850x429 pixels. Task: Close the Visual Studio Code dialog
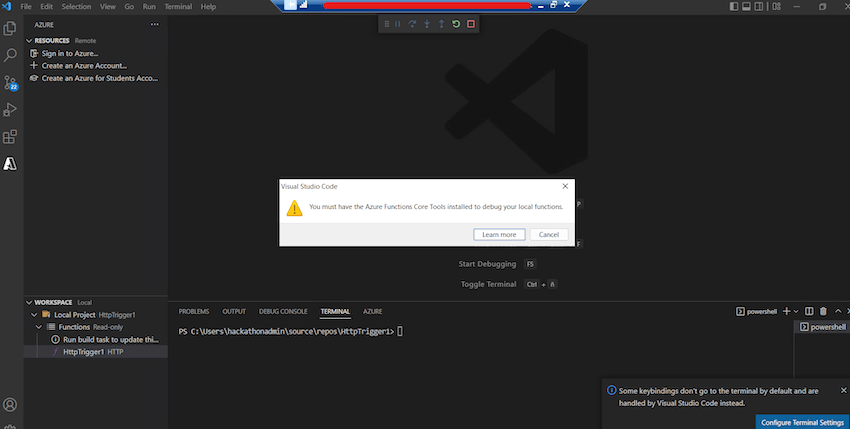tap(565, 186)
